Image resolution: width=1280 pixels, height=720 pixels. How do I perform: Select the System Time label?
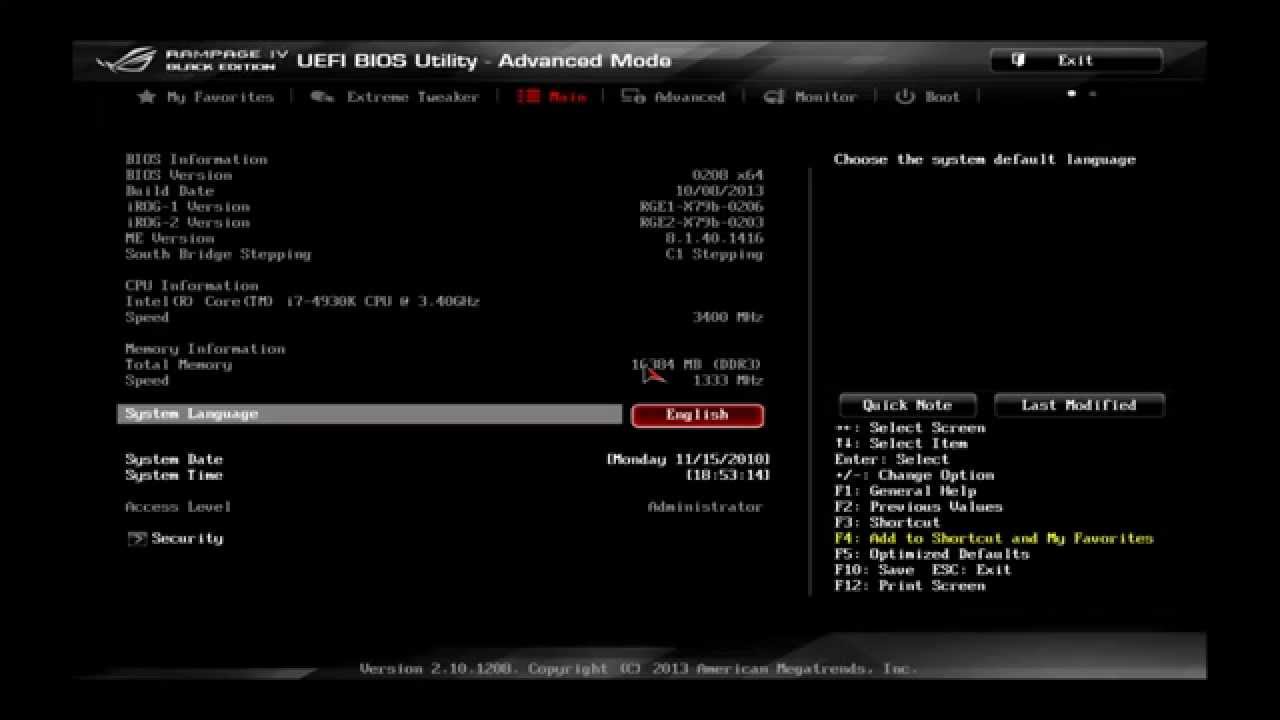(174, 476)
